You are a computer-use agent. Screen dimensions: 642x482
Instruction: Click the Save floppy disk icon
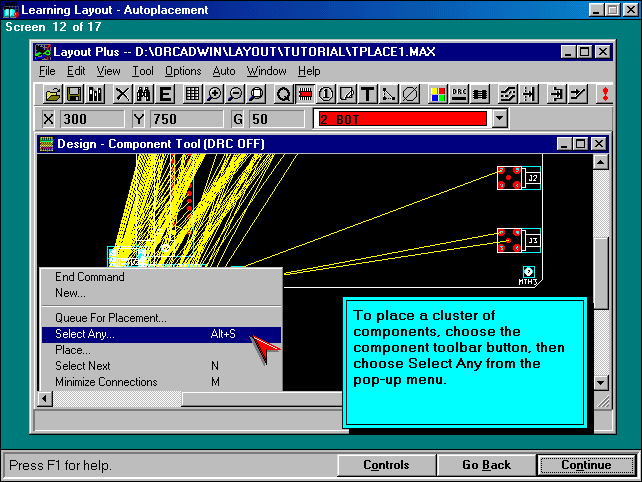74,94
